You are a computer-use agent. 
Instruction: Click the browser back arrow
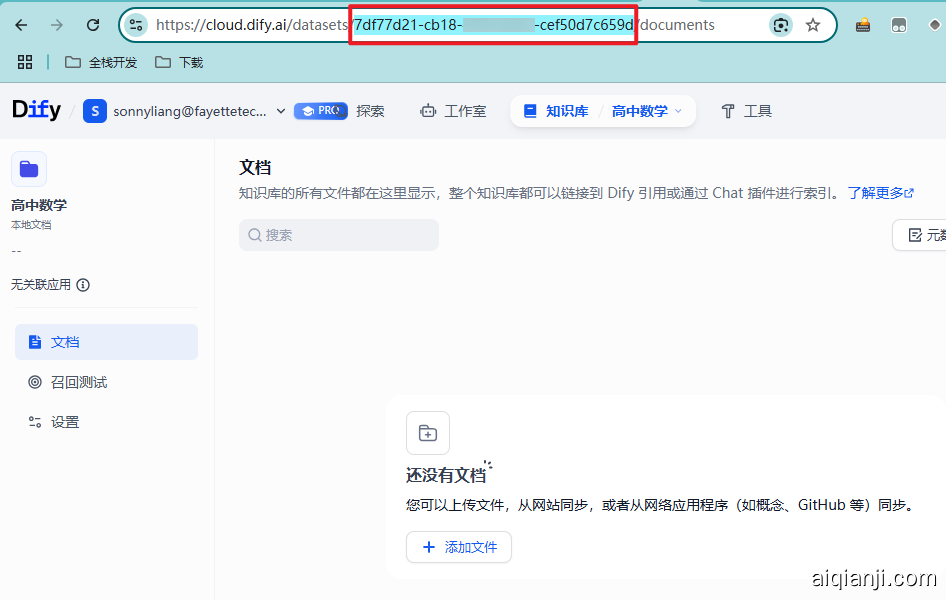pos(21,25)
